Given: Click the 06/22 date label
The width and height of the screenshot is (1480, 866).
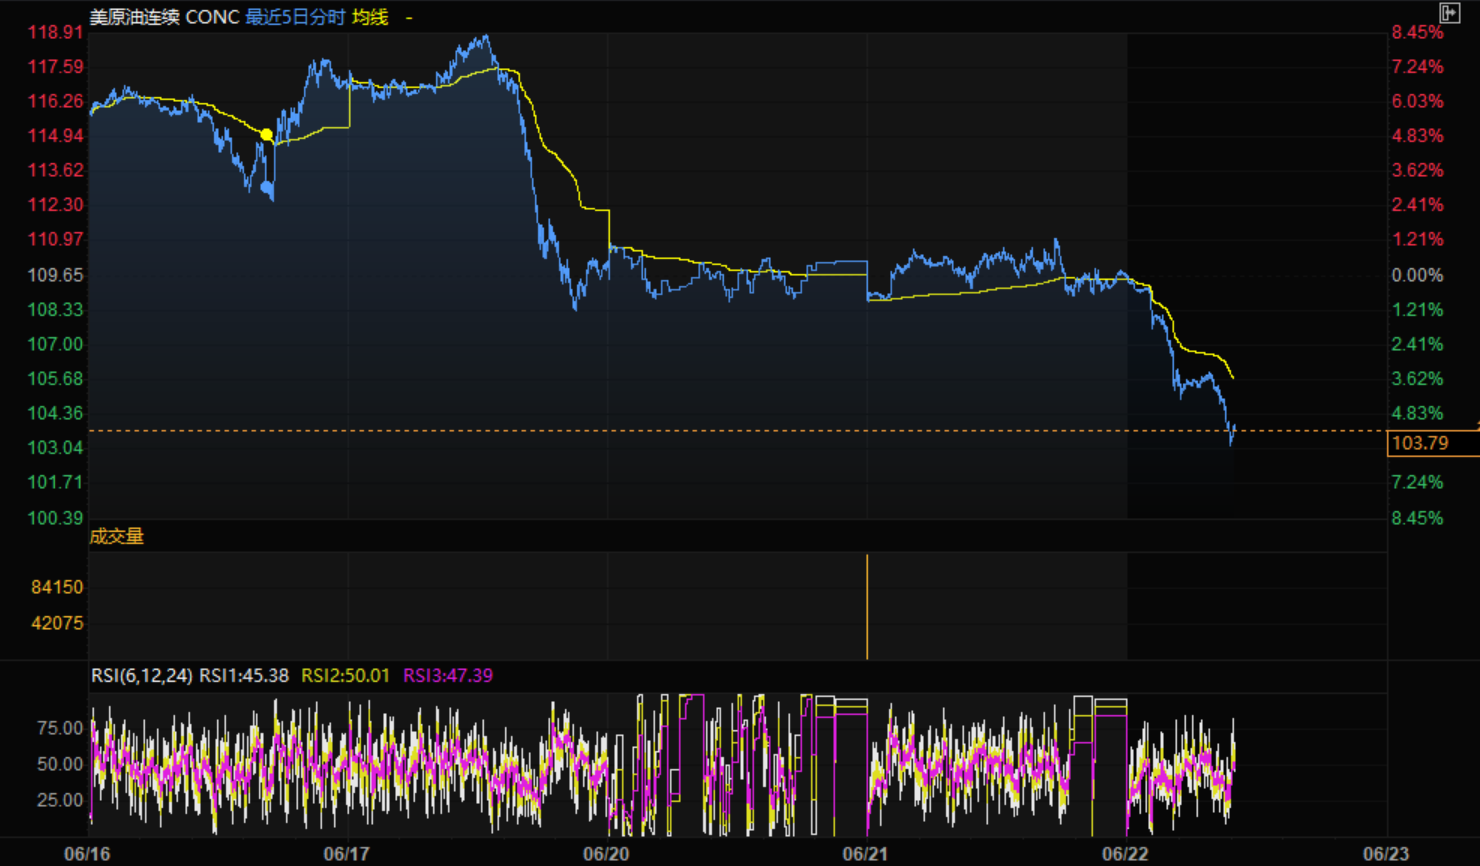Looking at the screenshot, I should click(x=1125, y=854).
